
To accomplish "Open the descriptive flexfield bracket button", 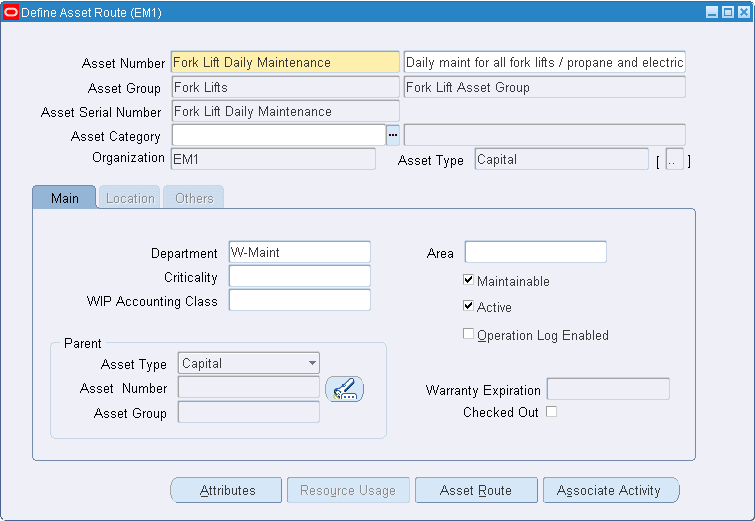I will tap(674, 159).
